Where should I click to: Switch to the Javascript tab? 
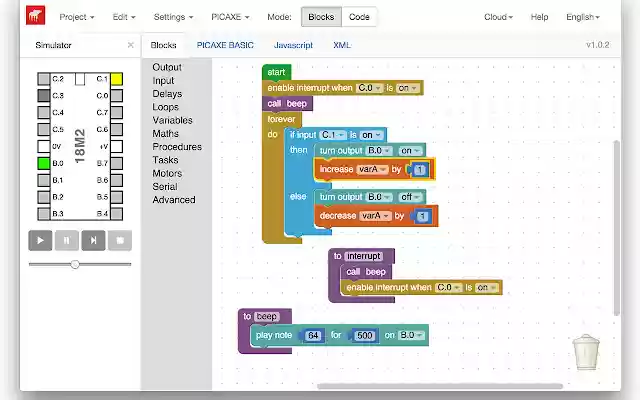(293, 45)
